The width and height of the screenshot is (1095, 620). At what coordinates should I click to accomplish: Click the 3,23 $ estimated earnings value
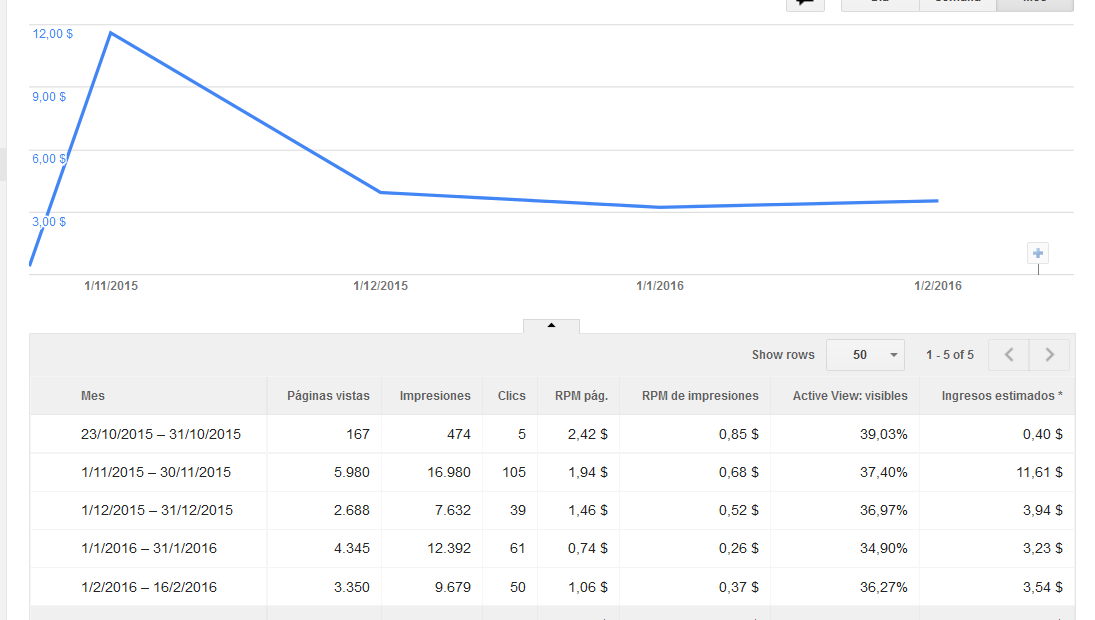[x=1043, y=548]
